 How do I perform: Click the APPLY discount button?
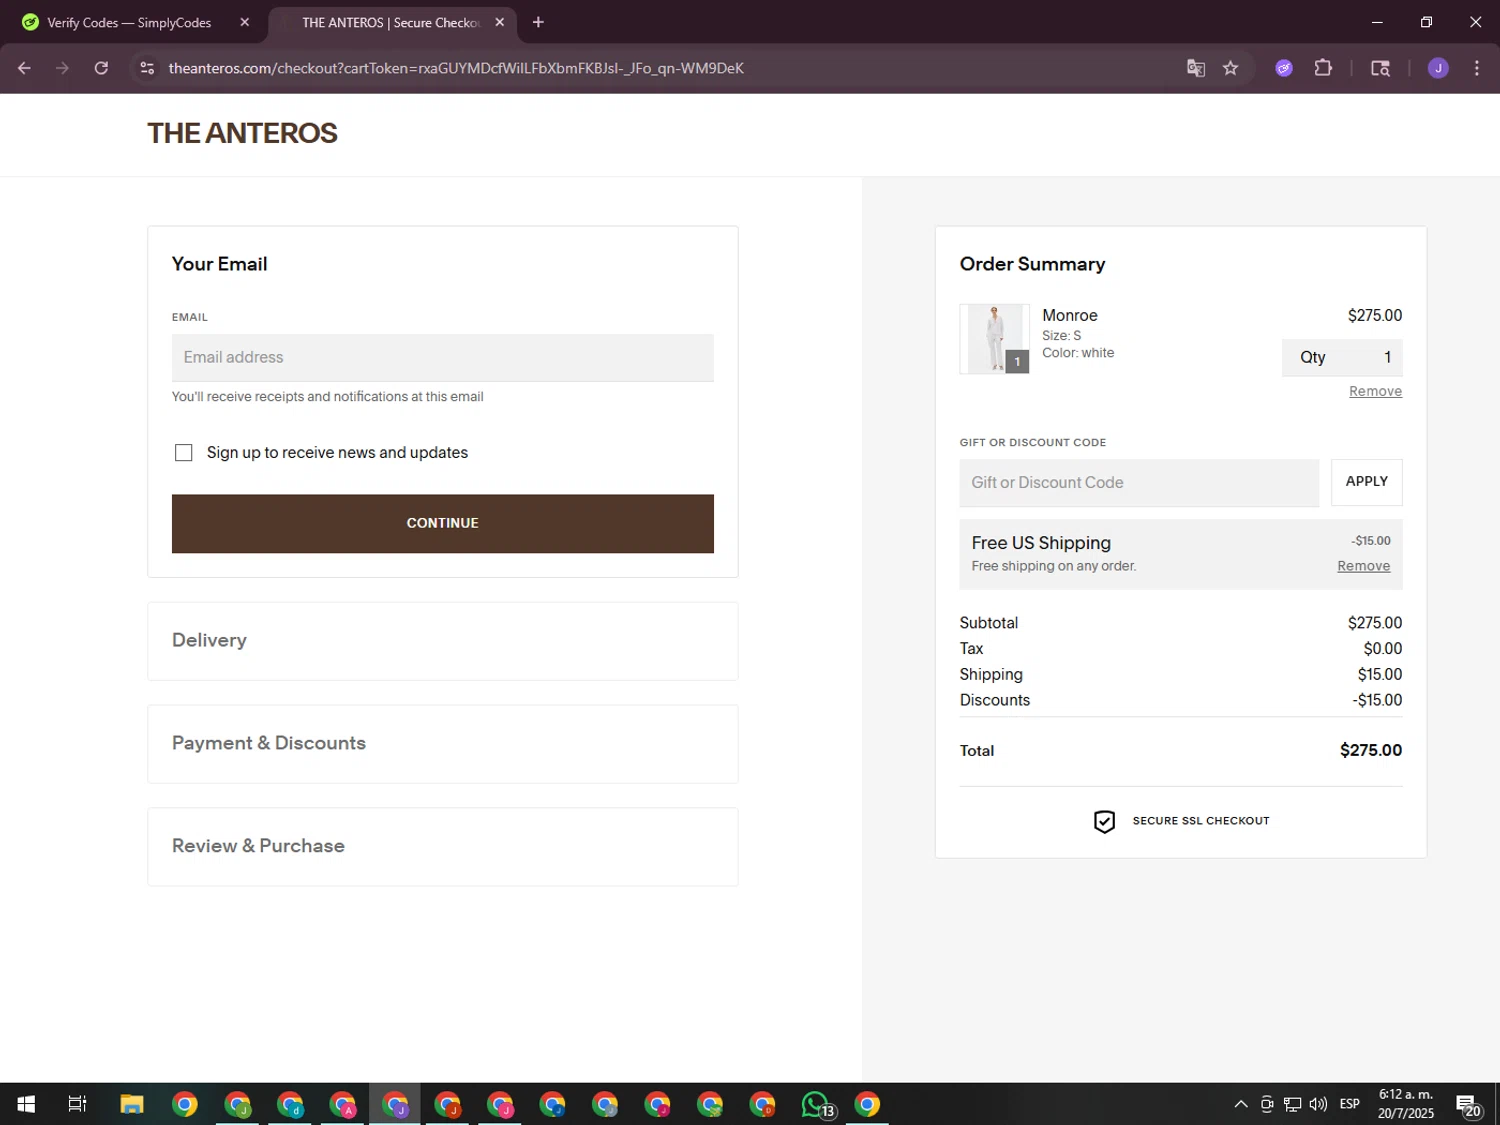click(1366, 482)
